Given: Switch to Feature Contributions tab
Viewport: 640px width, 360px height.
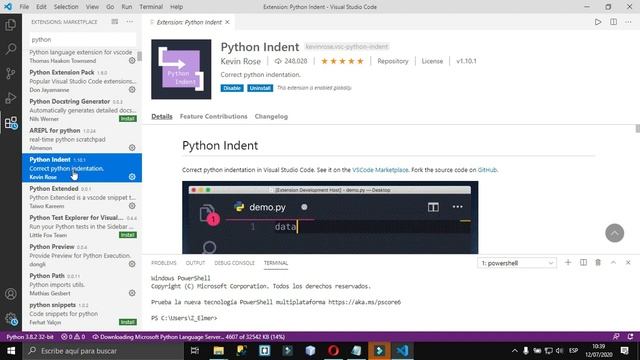Looking at the screenshot, I should (213, 116).
